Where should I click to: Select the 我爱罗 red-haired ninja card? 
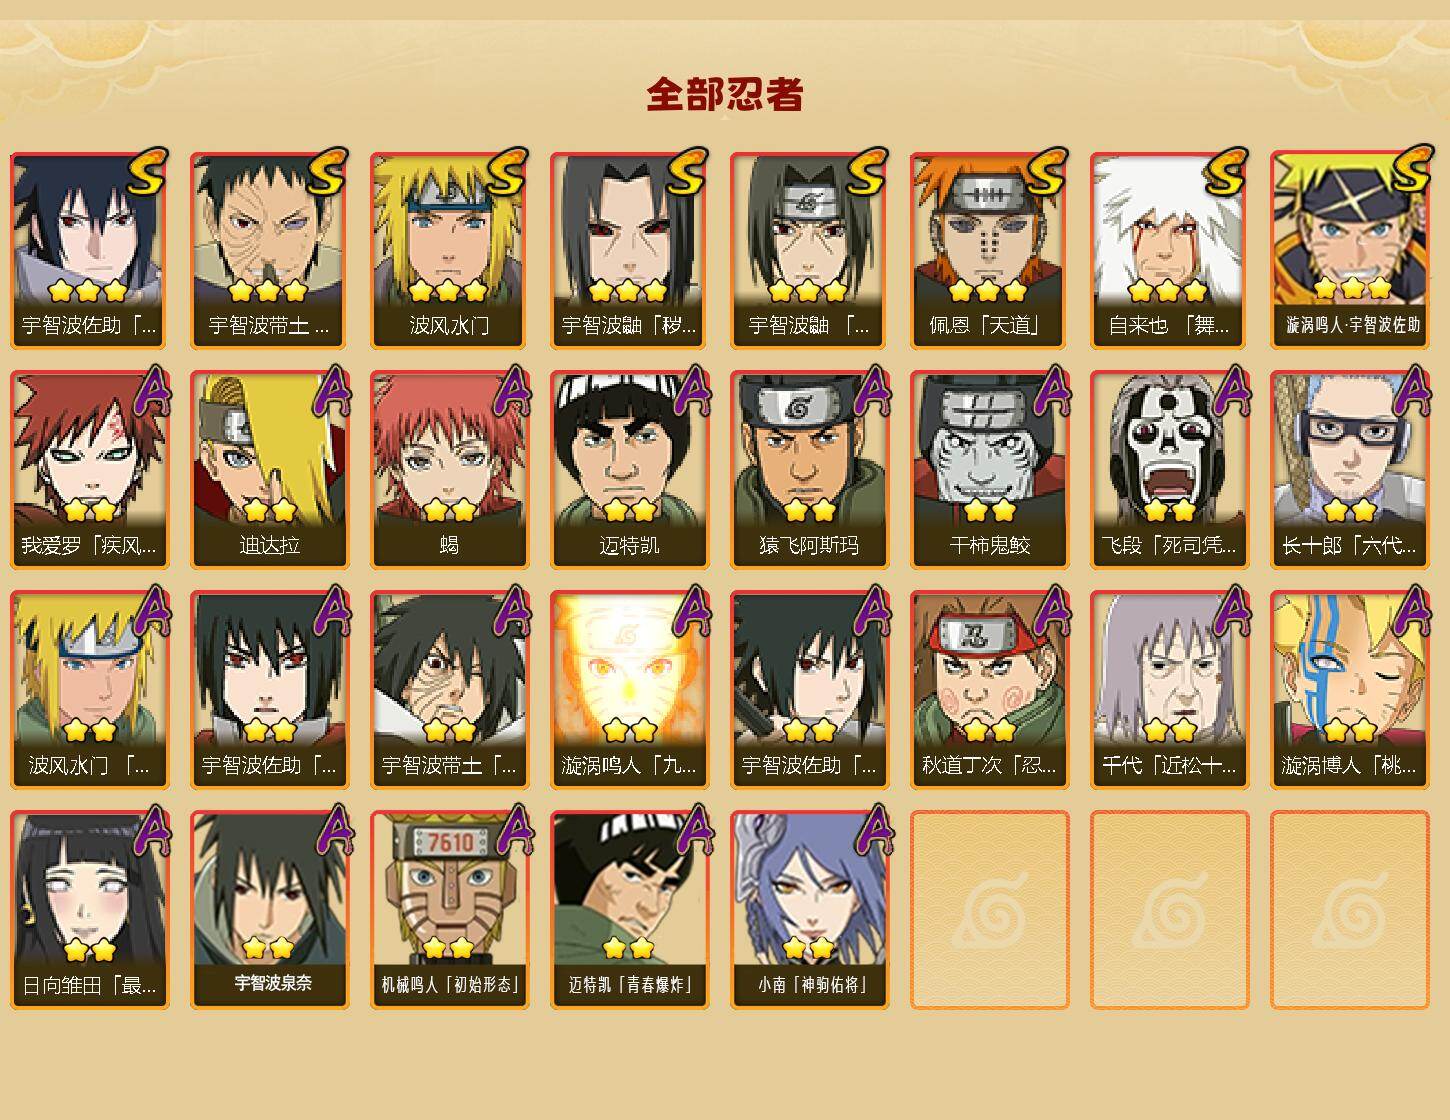[x=89, y=470]
